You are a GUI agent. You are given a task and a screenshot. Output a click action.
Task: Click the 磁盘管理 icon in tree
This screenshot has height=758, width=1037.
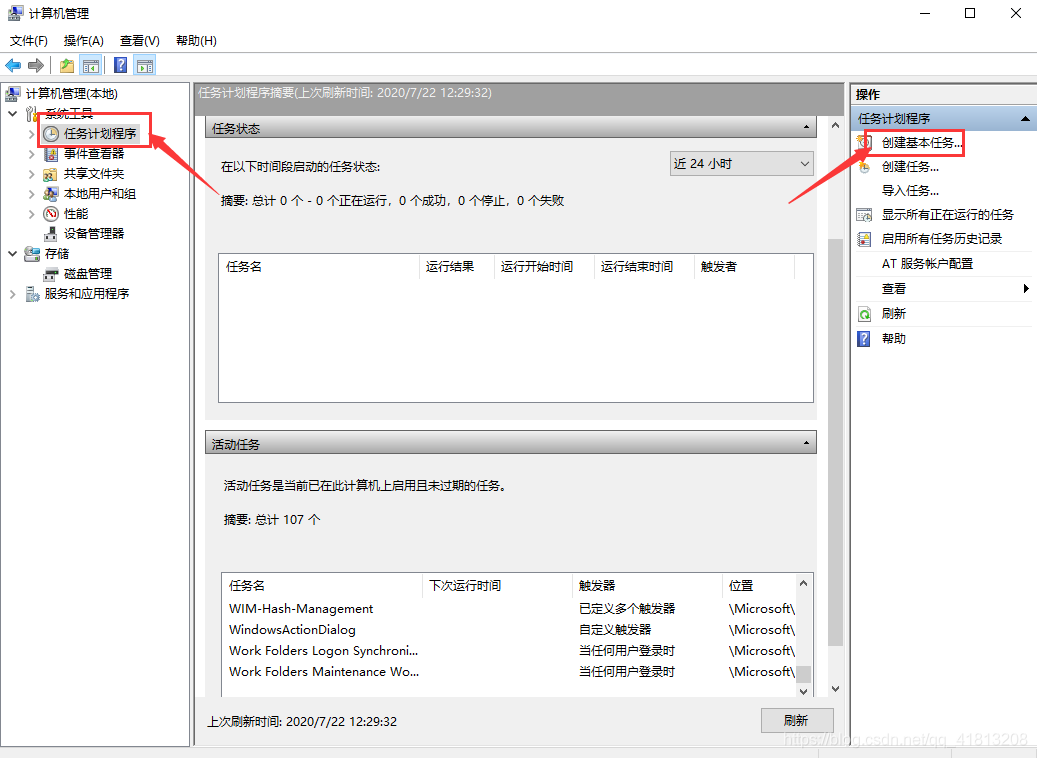[x=51, y=274]
